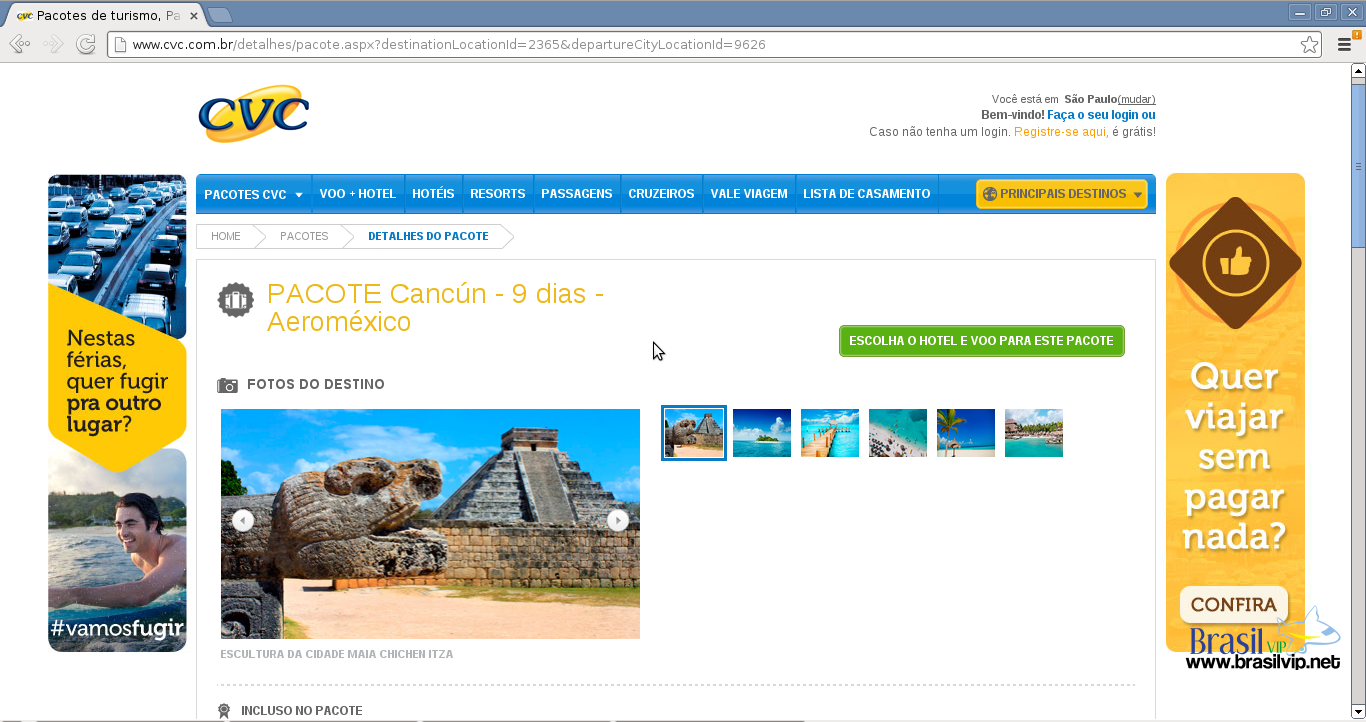The image size is (1366, 722).
Task: Open the Chrome menu icon
Action: coord(1345,44)
